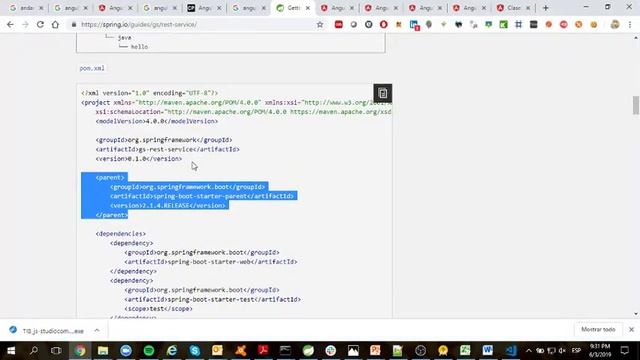Screen dimensions: 640x360
Task: Bookmark this page with the star icon
Action: (320, 24)
